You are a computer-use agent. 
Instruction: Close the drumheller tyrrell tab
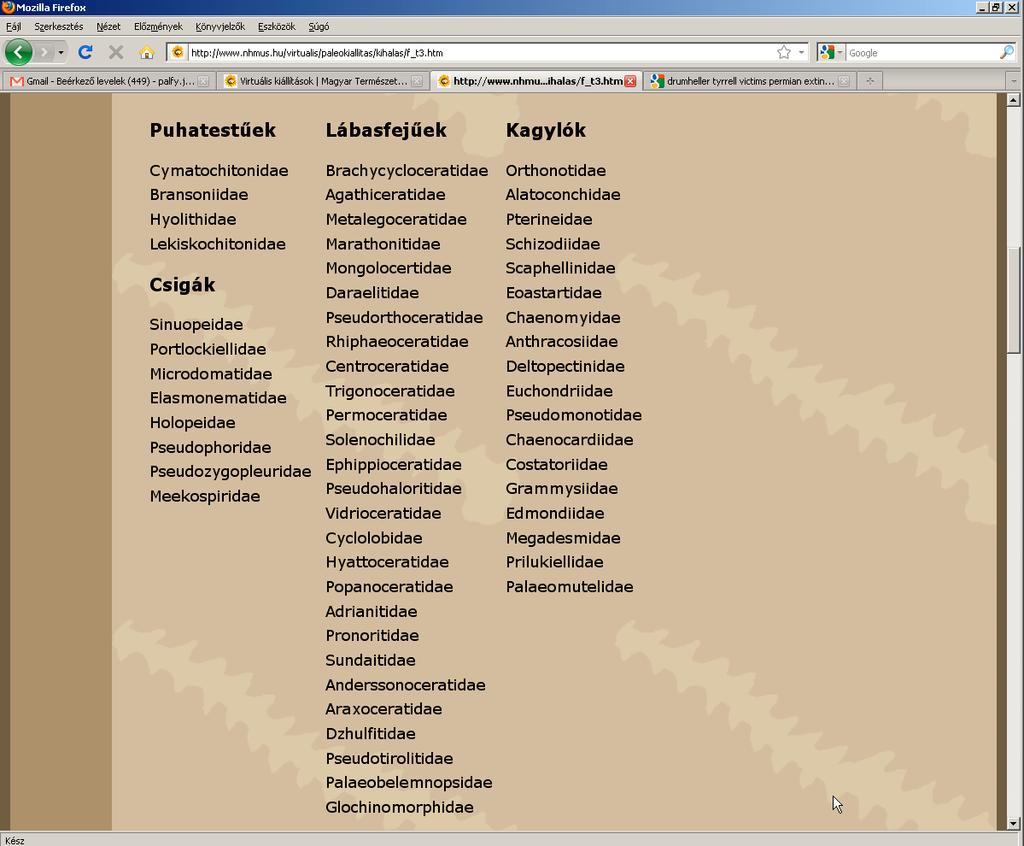coord(844,81)
